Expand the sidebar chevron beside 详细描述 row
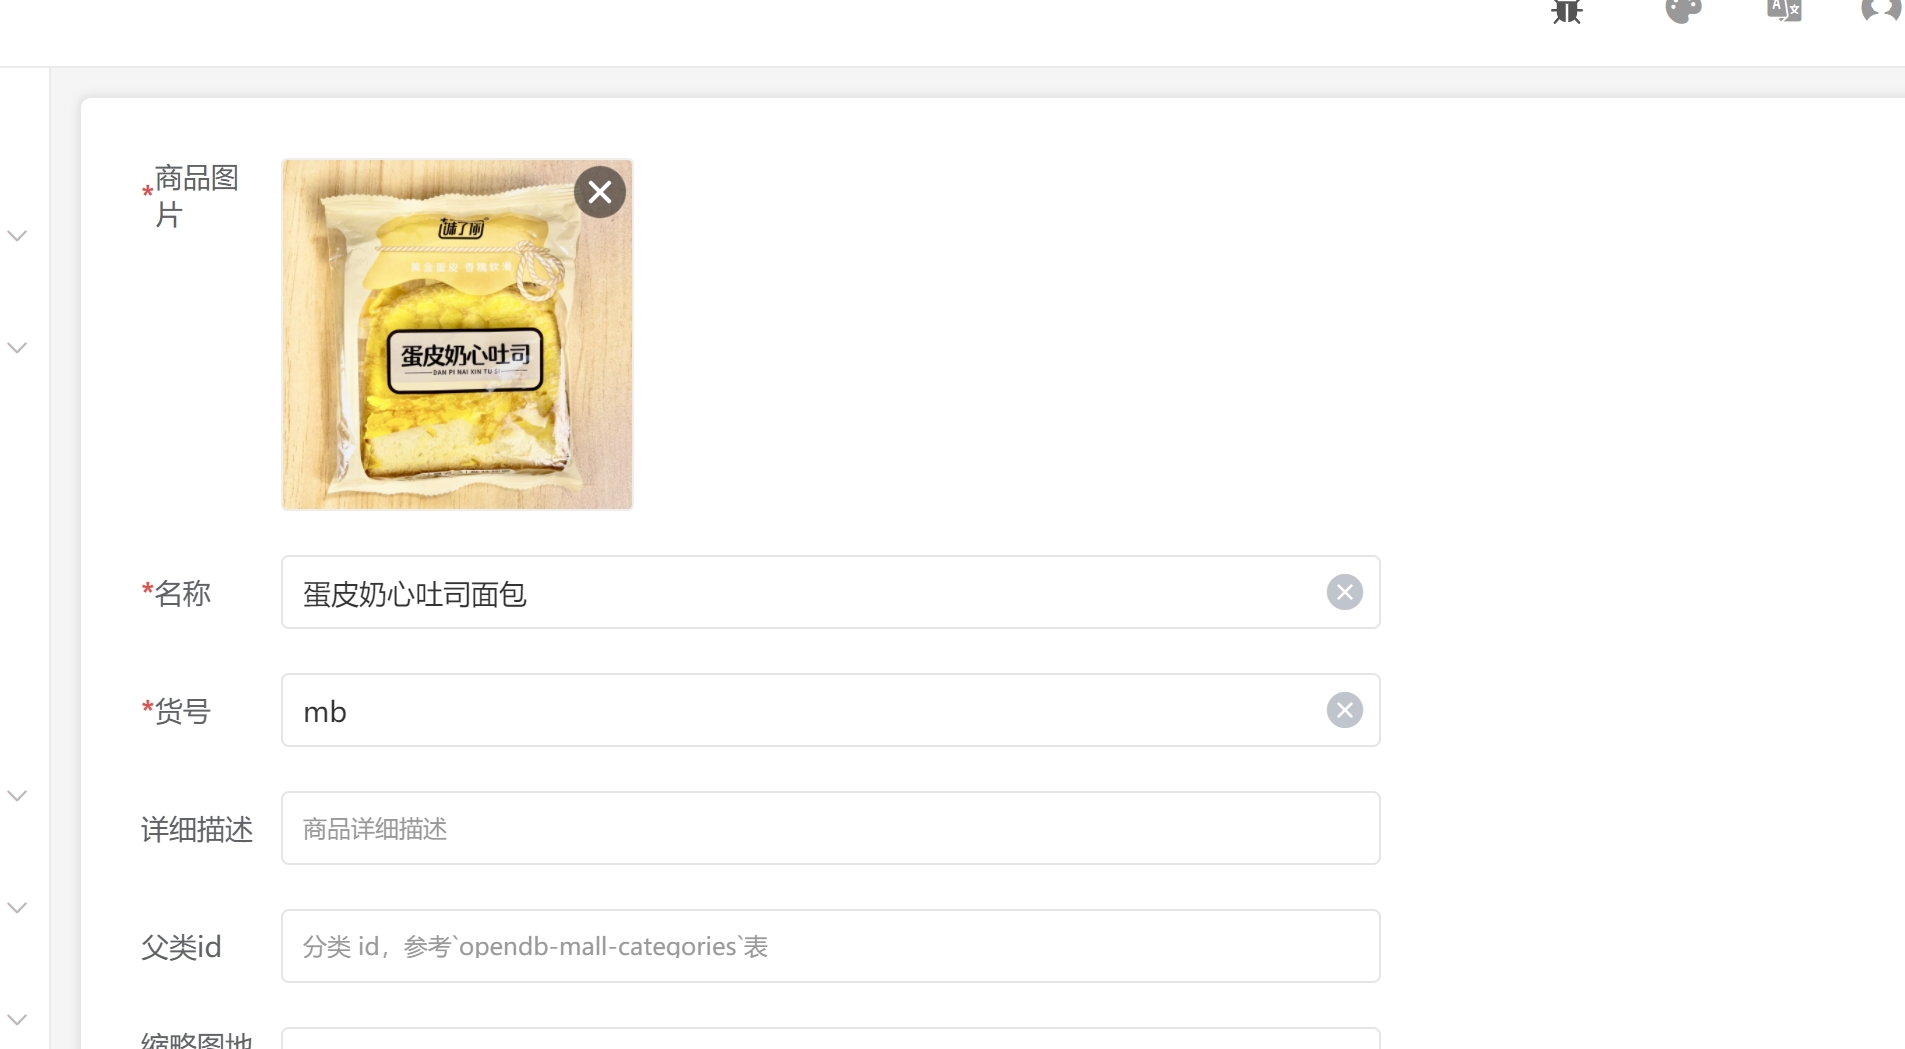 17,796
